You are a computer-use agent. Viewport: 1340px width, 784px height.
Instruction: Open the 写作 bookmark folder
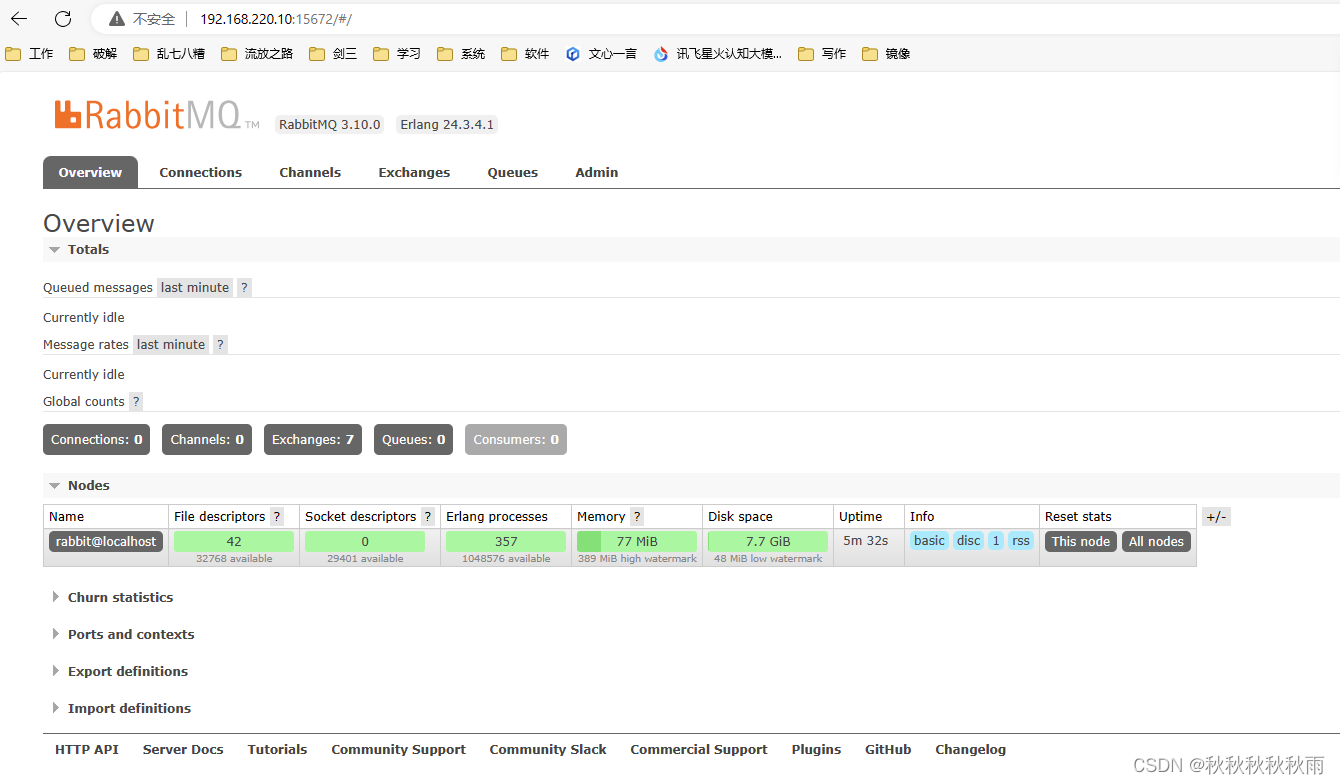pos(822,54)
